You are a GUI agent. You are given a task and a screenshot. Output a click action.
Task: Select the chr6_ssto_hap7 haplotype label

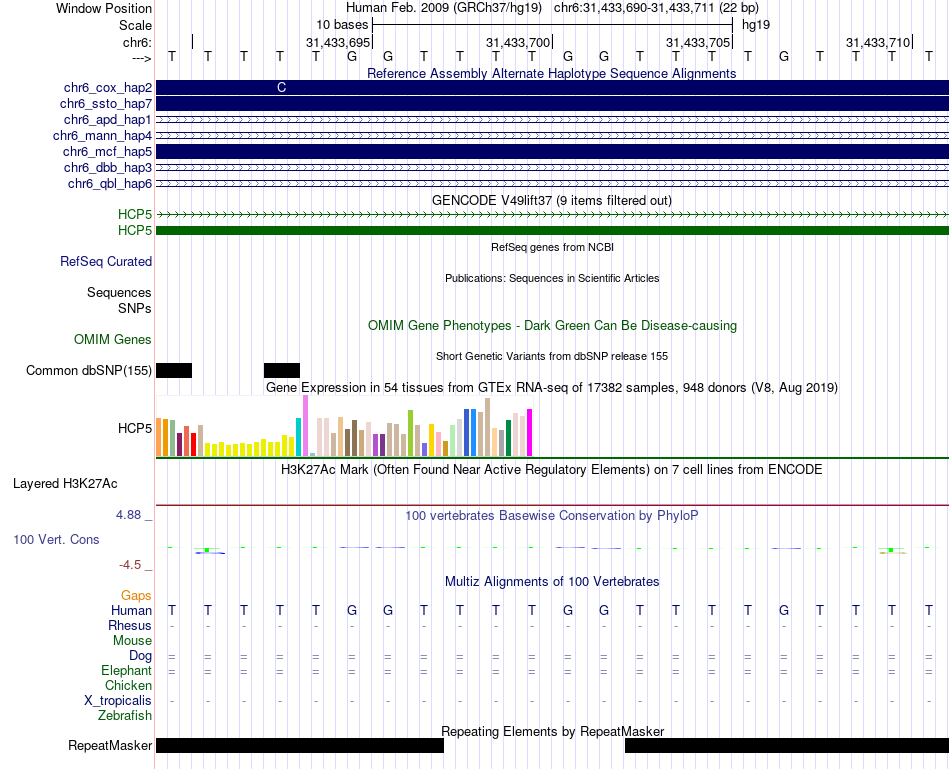point(106,104)
